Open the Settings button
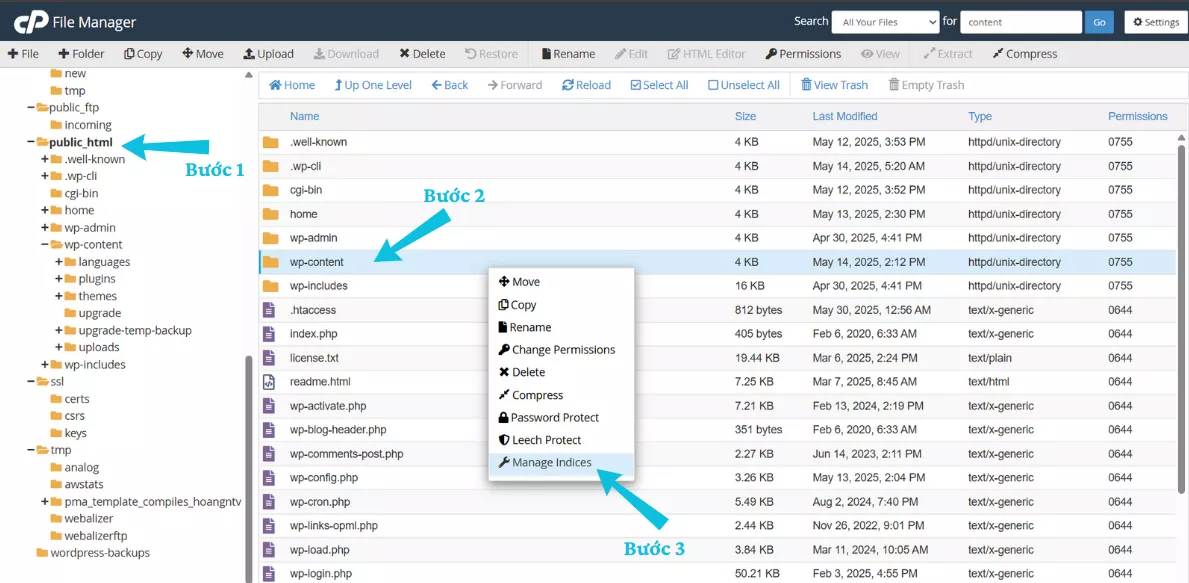 (1153, 22)
